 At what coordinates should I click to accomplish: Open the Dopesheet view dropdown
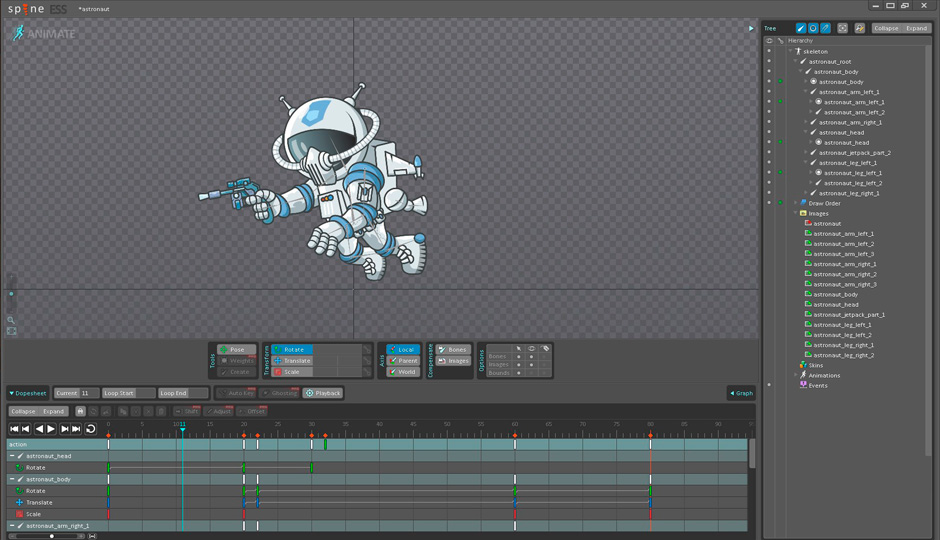point(28,393)
